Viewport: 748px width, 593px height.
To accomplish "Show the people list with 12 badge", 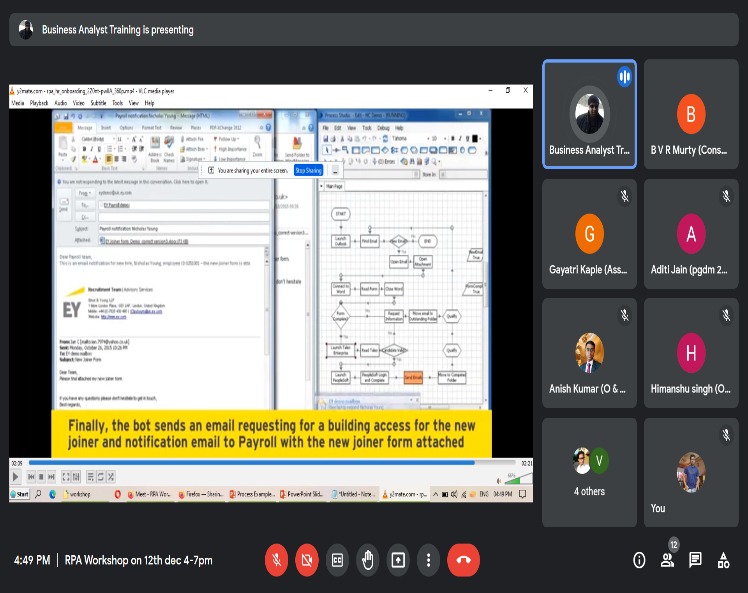I will click(667, 560).
